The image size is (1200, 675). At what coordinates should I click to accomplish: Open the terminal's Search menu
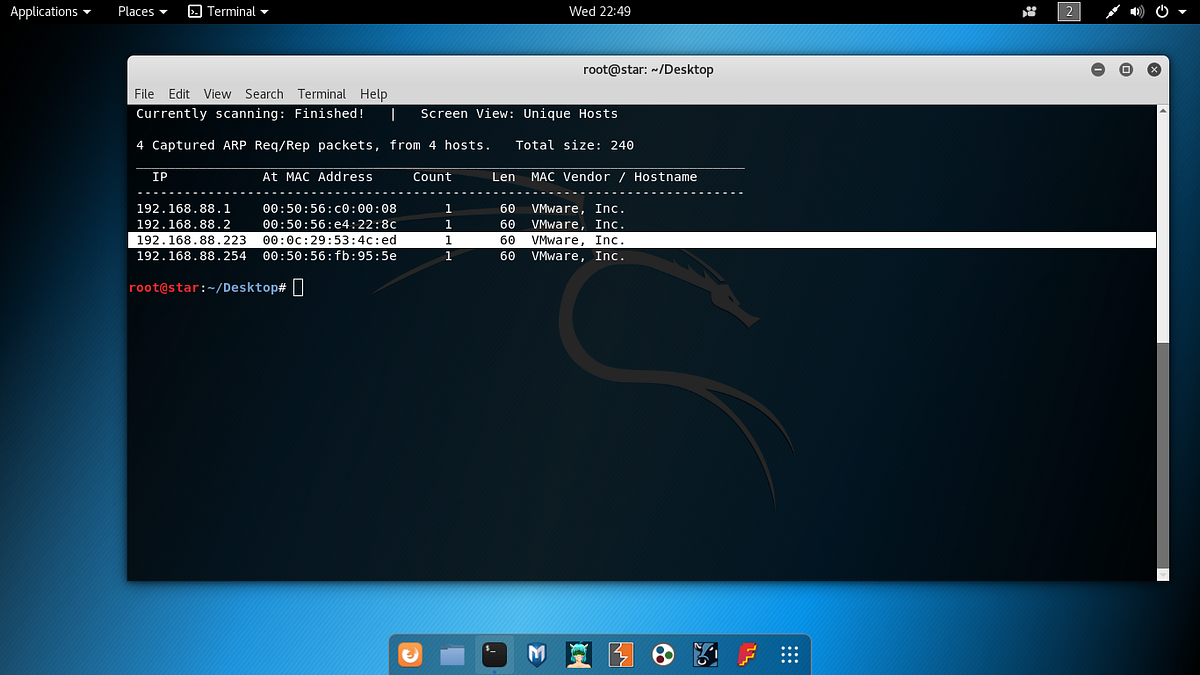pyautogui.click(x=264, y=94)
